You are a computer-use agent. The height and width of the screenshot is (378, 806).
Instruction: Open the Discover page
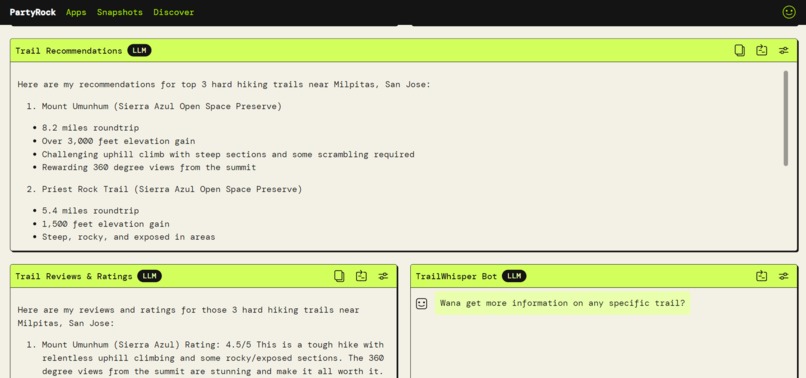(174, 12)
